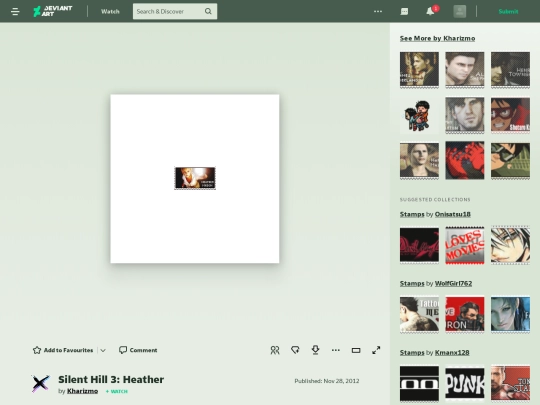Open the Loves Movies stamp thumbnail
This screenshot has height=405, width=540.
tap(465, 245)
